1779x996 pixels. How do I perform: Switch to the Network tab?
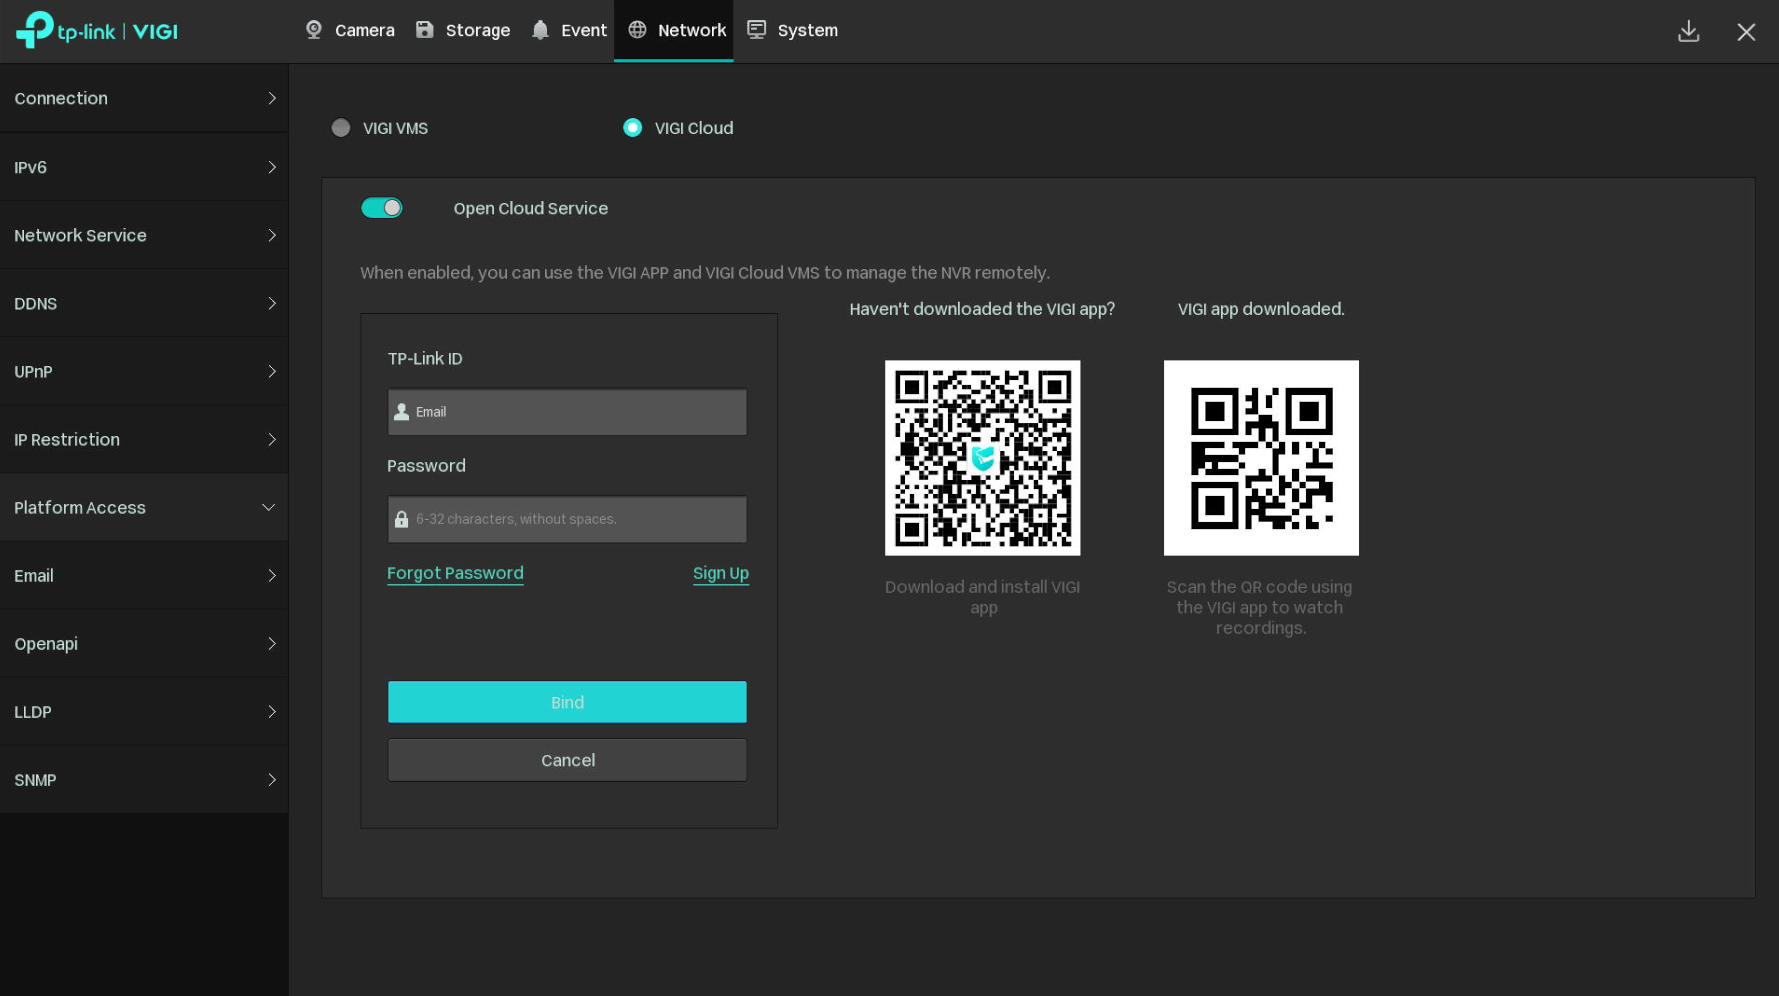pyautogui.click(x=674, y=30)
